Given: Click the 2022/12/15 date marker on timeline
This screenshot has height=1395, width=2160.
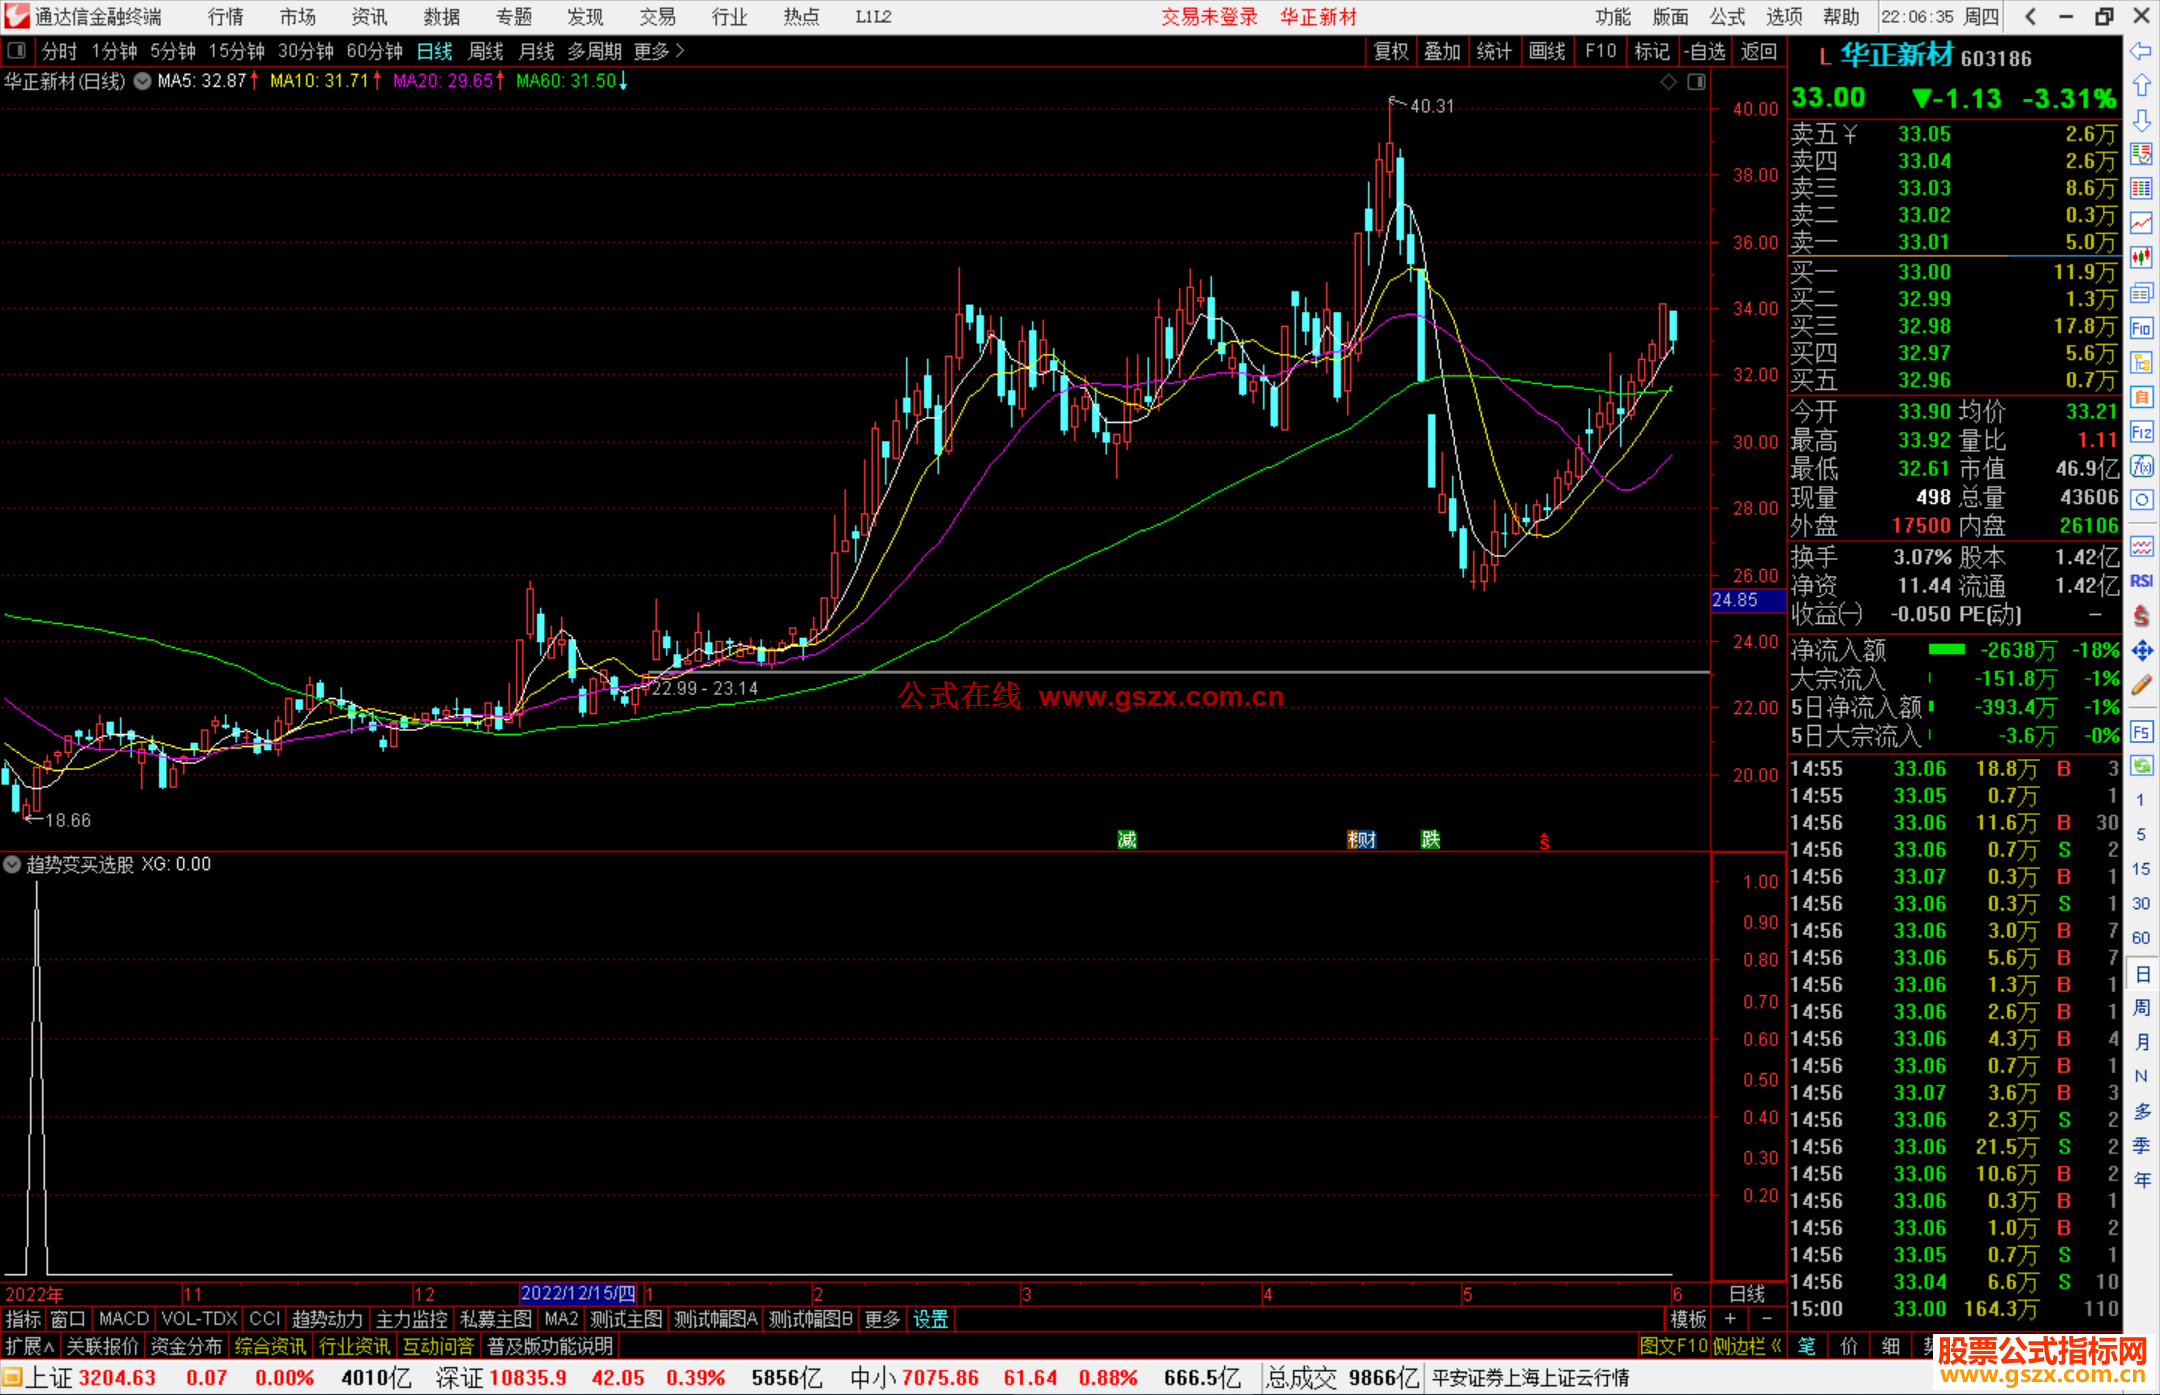Looking at the screenshot, I should 578,1293.
